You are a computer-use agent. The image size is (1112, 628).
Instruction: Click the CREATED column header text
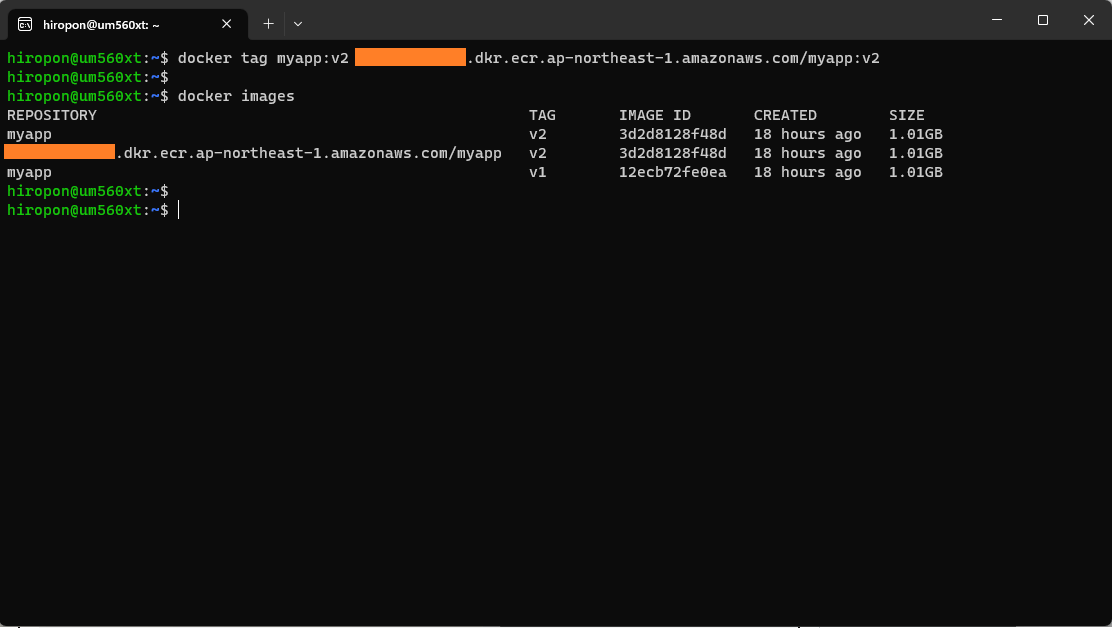[x=785, y=115]
